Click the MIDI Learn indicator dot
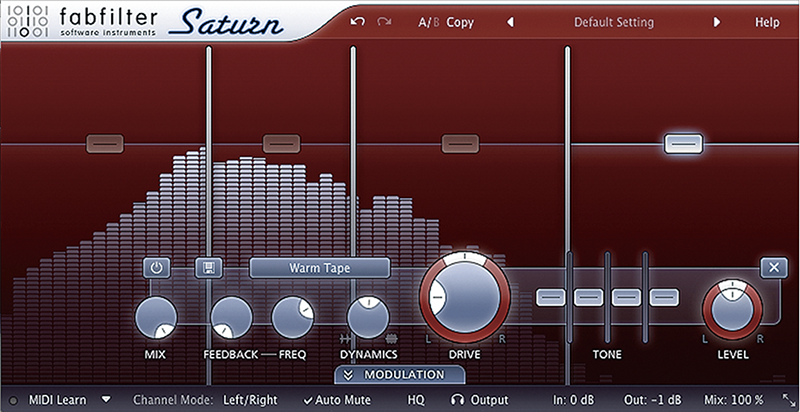Screen dimensions: 800x412 13,400
